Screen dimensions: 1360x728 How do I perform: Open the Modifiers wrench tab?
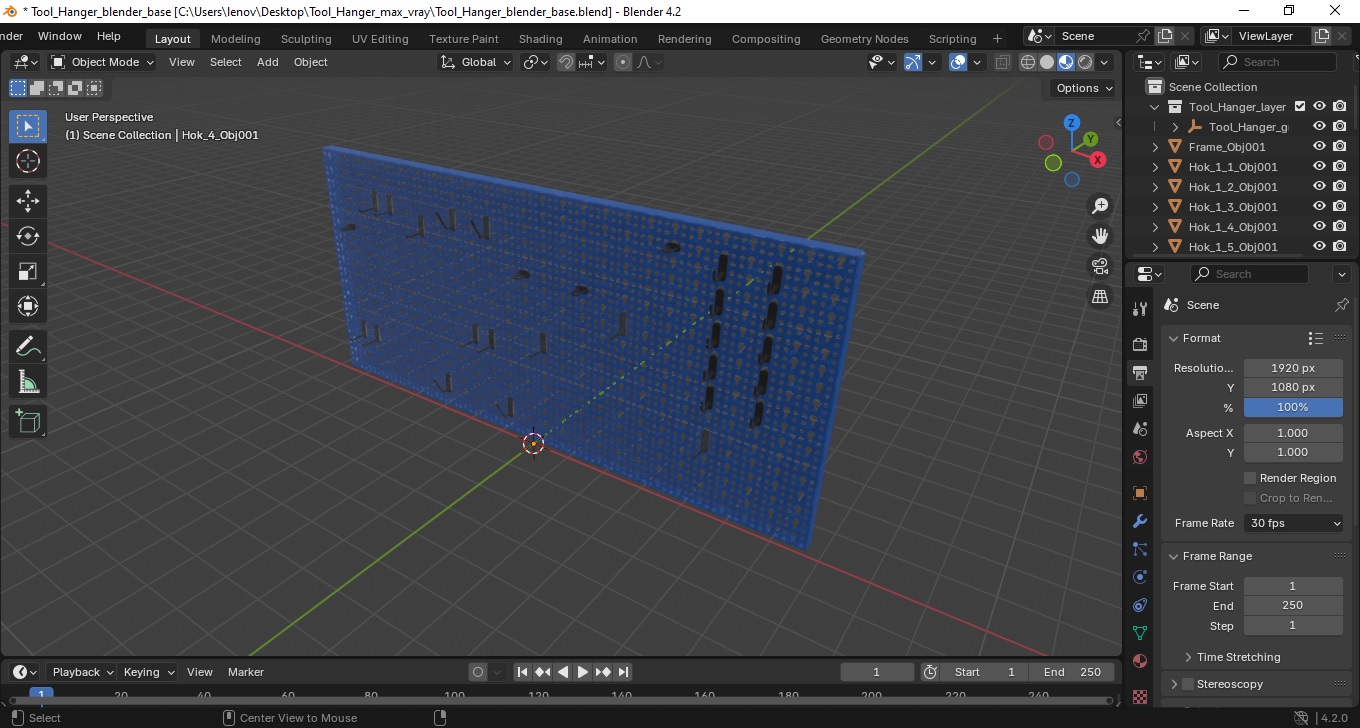[x=1139, y=522]
